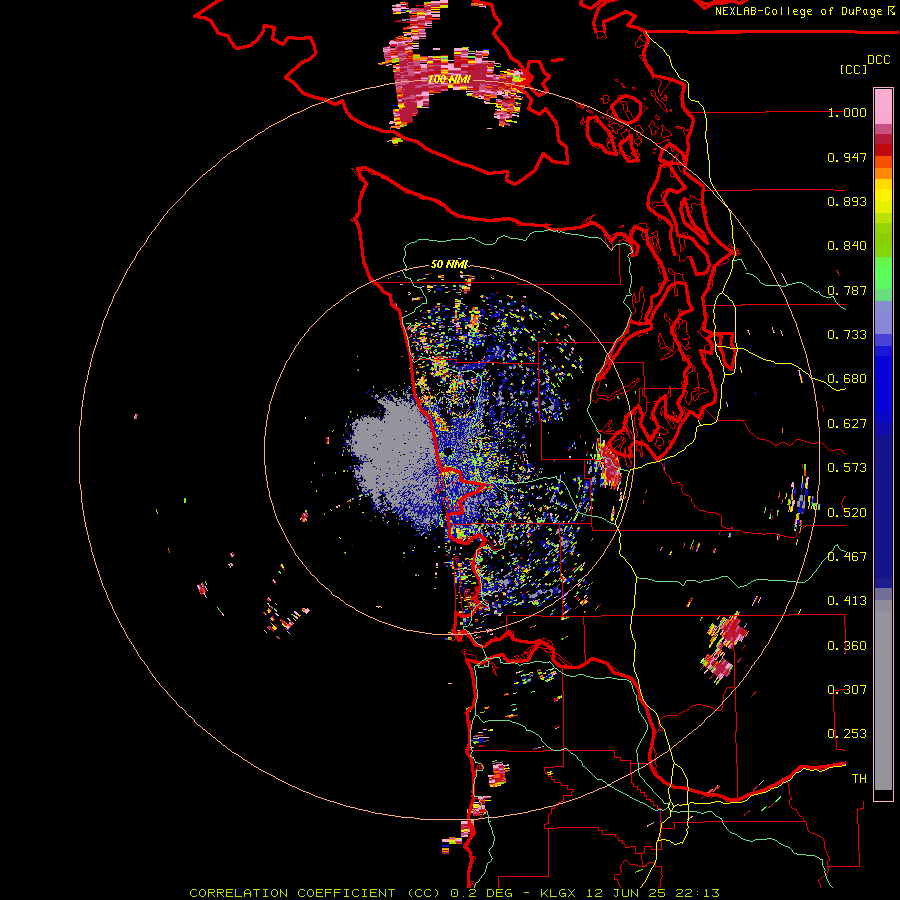Select the 0.253 color scale value
The width and height of the screenshot is (900, 900).
847,734
